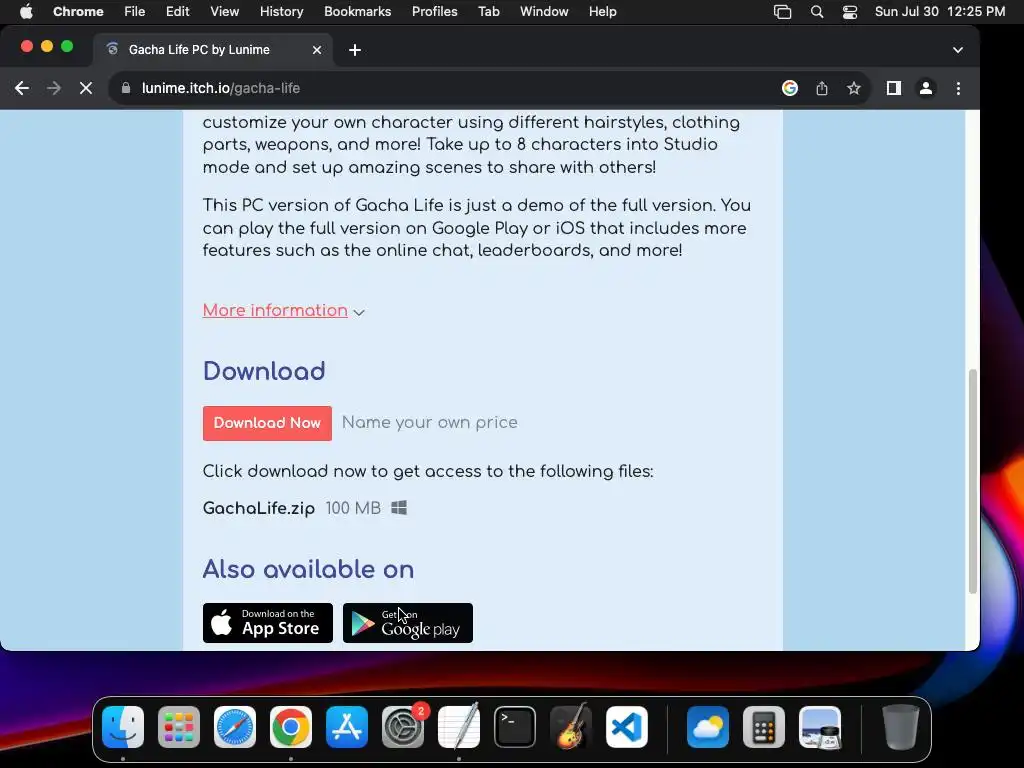Expand the tab search chevron
This screenshot has width=1024, height=768.
coord(957,50)
